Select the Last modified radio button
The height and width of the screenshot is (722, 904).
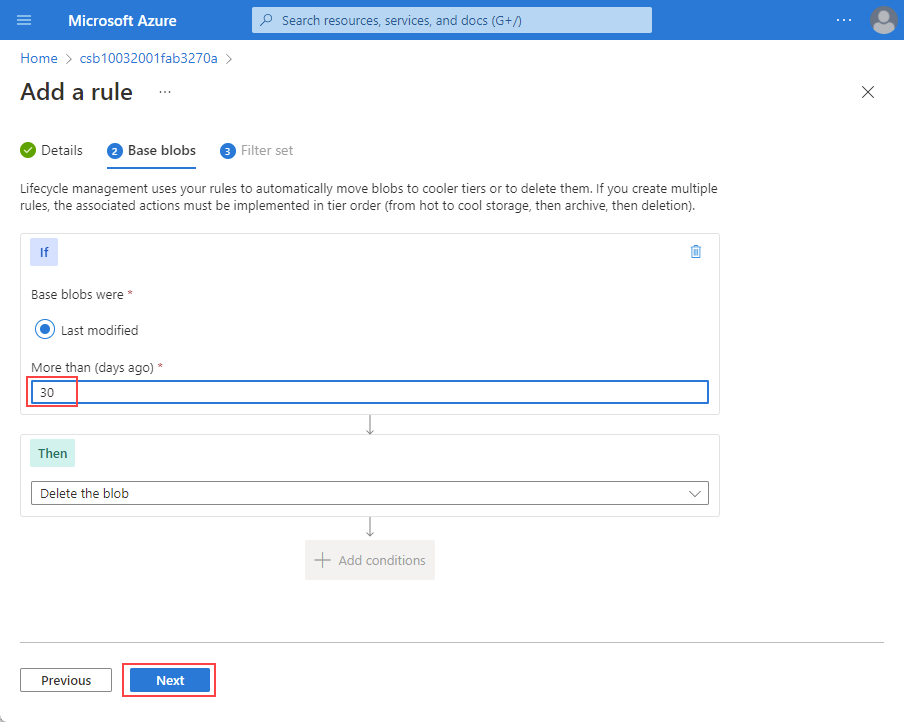[45, 330]
